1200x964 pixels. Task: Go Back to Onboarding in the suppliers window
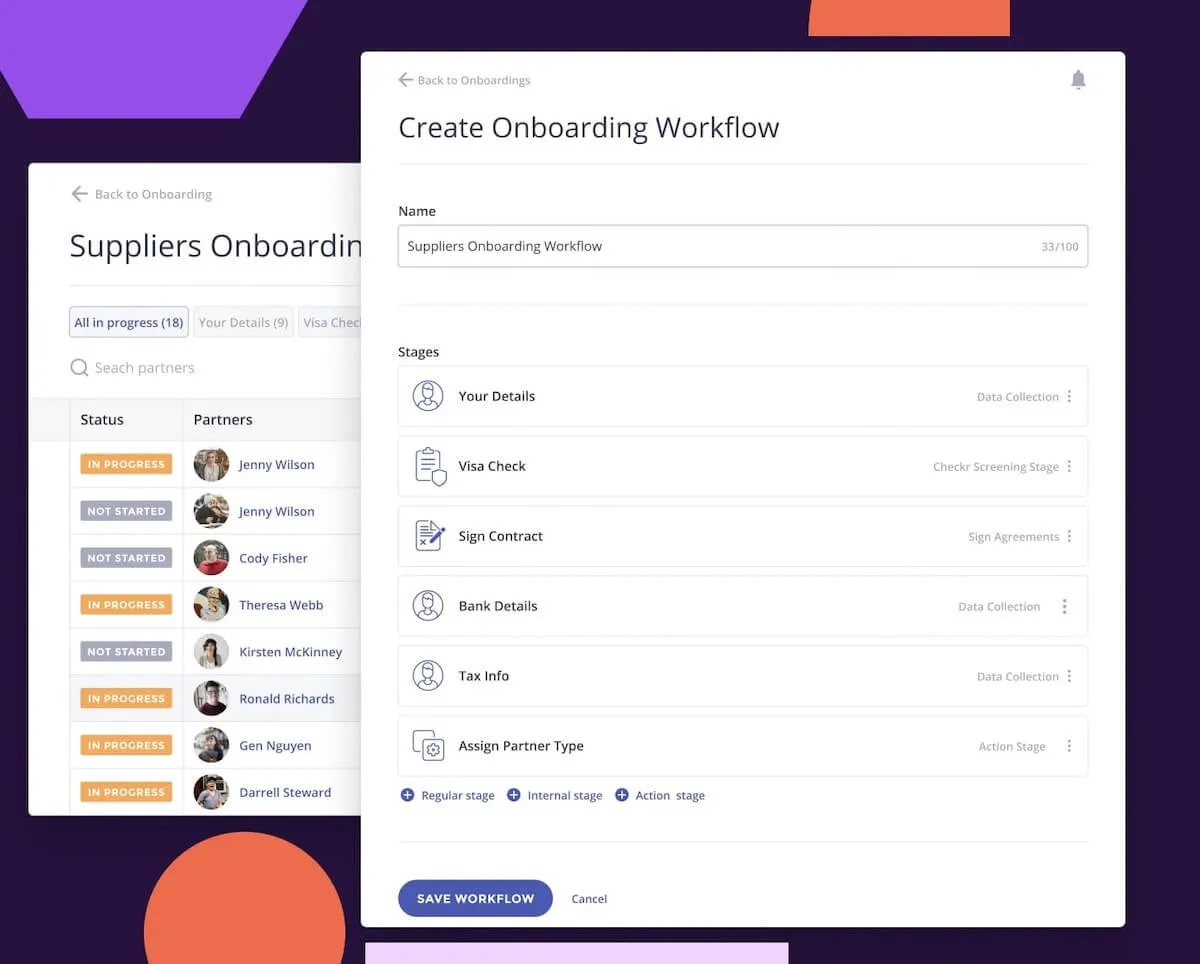click(x=141, y=194)
